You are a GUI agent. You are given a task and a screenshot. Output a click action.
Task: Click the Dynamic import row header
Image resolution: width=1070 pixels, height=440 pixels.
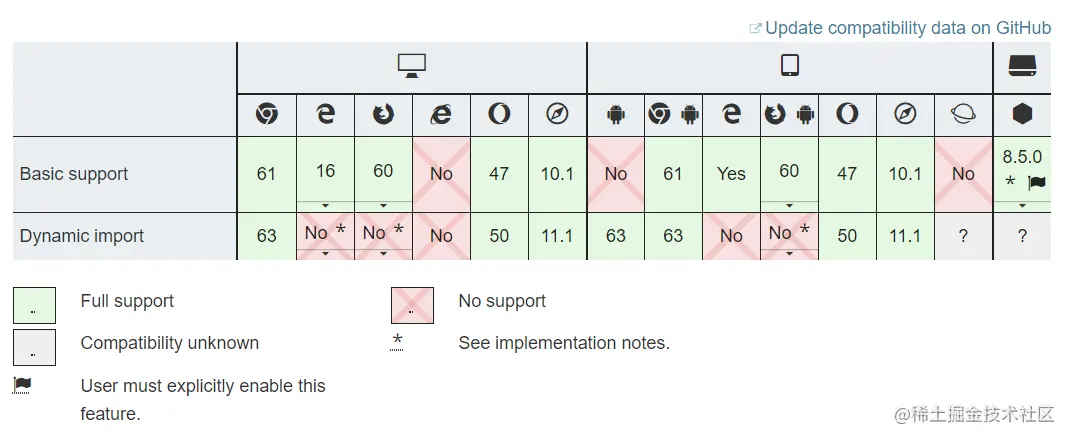point(82,236)
